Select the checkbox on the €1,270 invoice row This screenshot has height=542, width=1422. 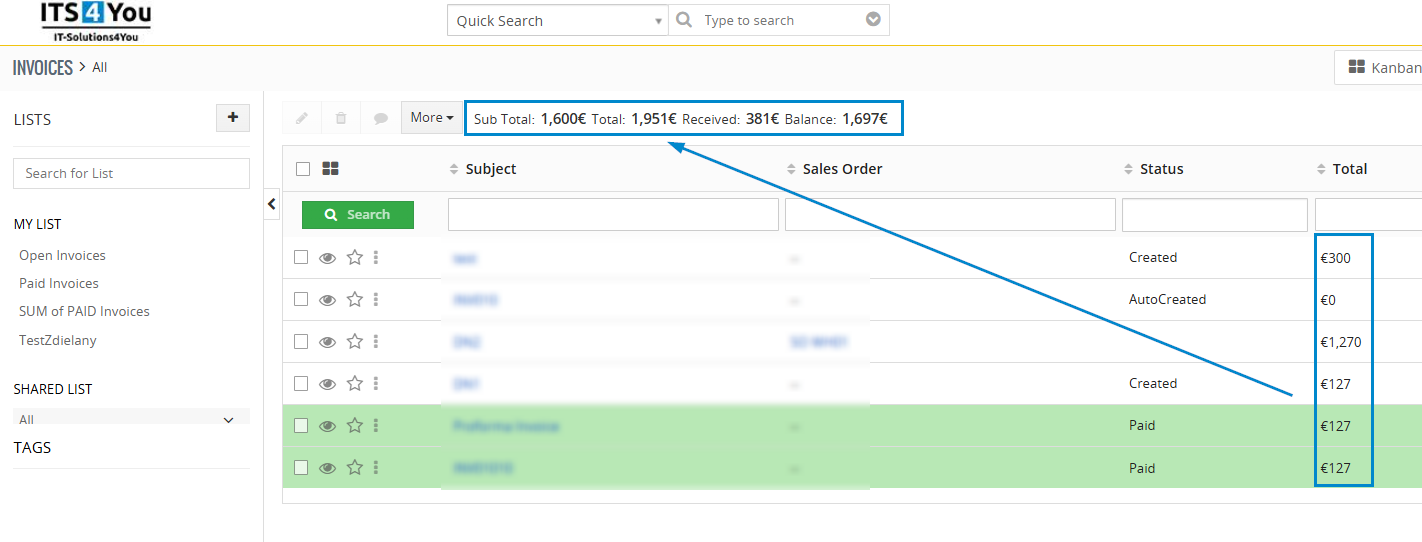(x=301, y=342)
